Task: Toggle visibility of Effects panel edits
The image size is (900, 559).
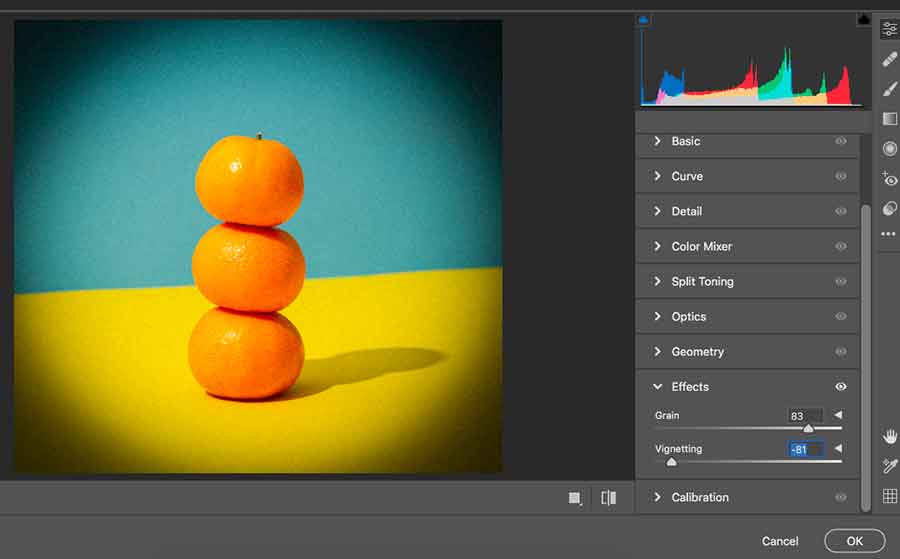Action: click(x=841, y=387)
